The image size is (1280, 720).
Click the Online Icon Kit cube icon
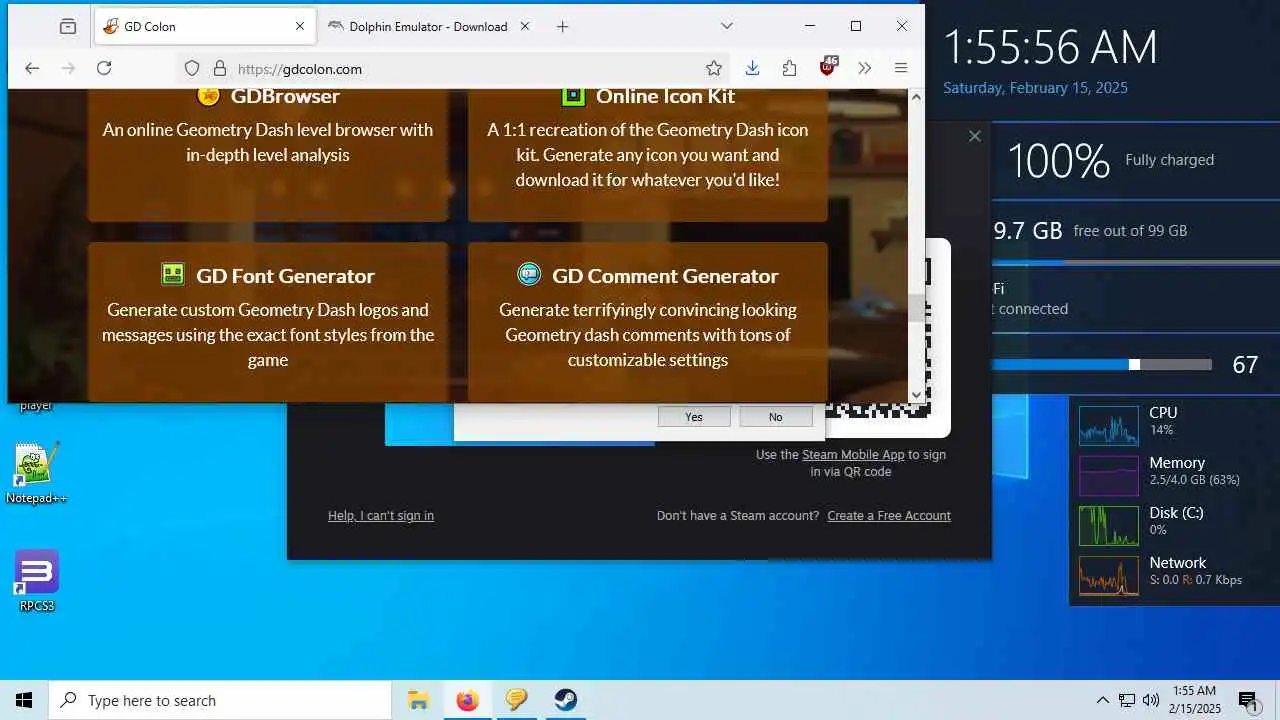tap(573, 96)
